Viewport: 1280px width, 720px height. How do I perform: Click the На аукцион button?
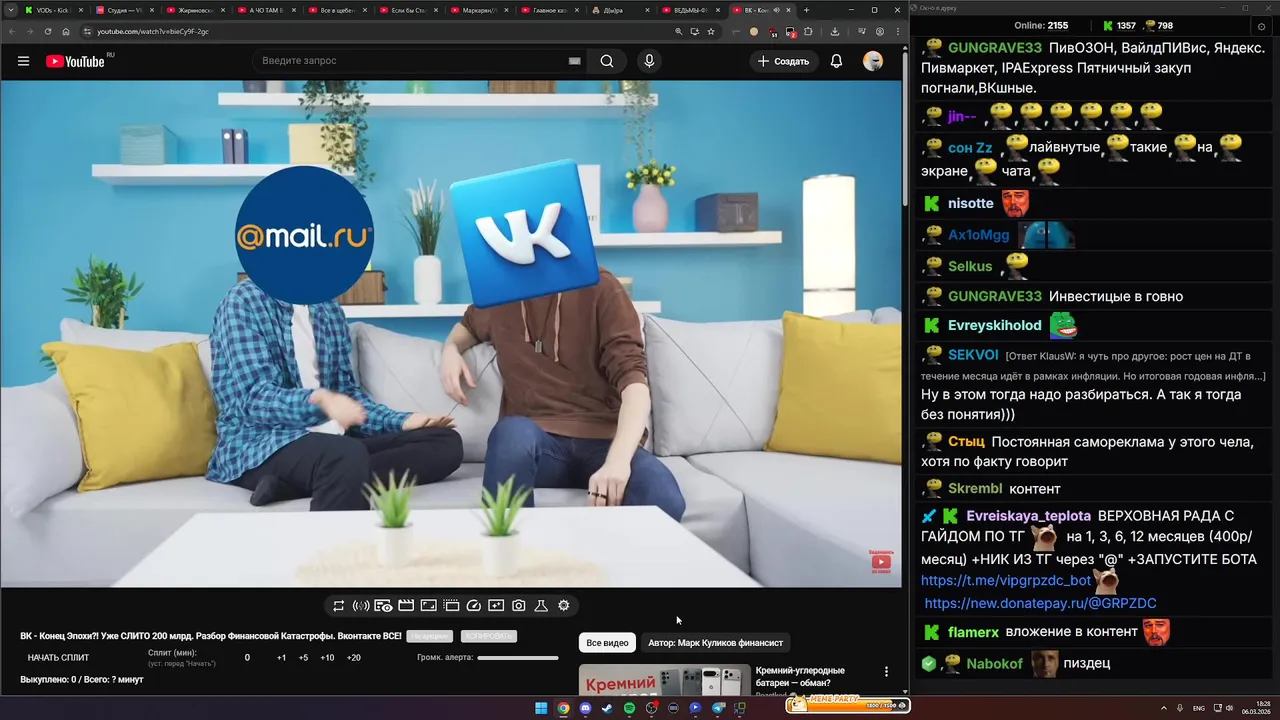(x=430, y=636)
